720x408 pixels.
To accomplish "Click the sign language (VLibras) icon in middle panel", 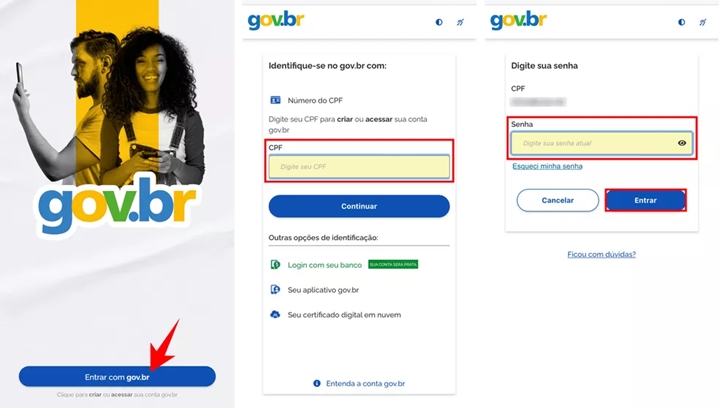I will pyautogui.click(x=460, y=22).
